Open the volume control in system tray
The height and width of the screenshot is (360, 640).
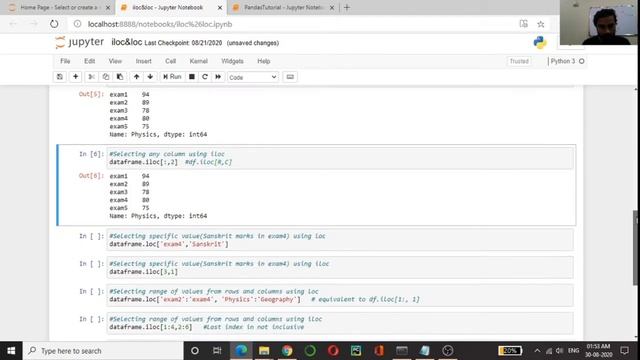point(560,351)
